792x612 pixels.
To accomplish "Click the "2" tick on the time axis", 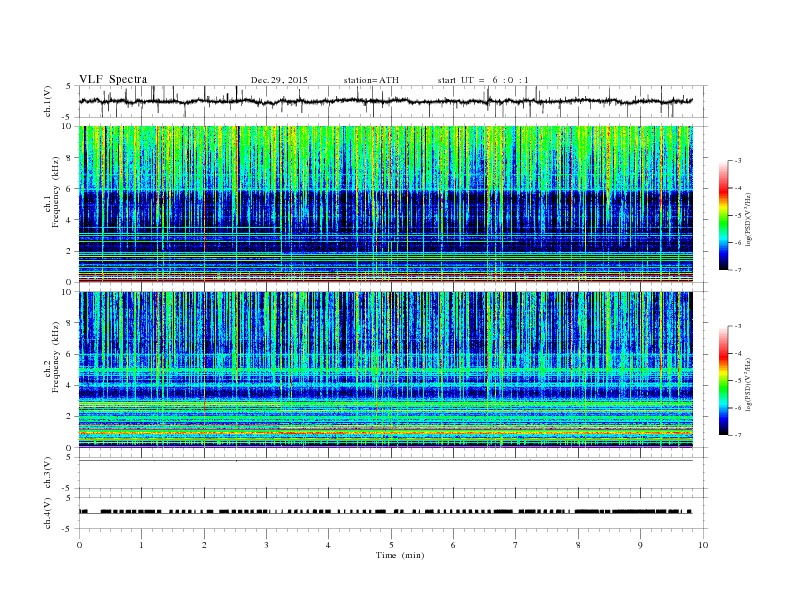I will click(x=204, y=545).
